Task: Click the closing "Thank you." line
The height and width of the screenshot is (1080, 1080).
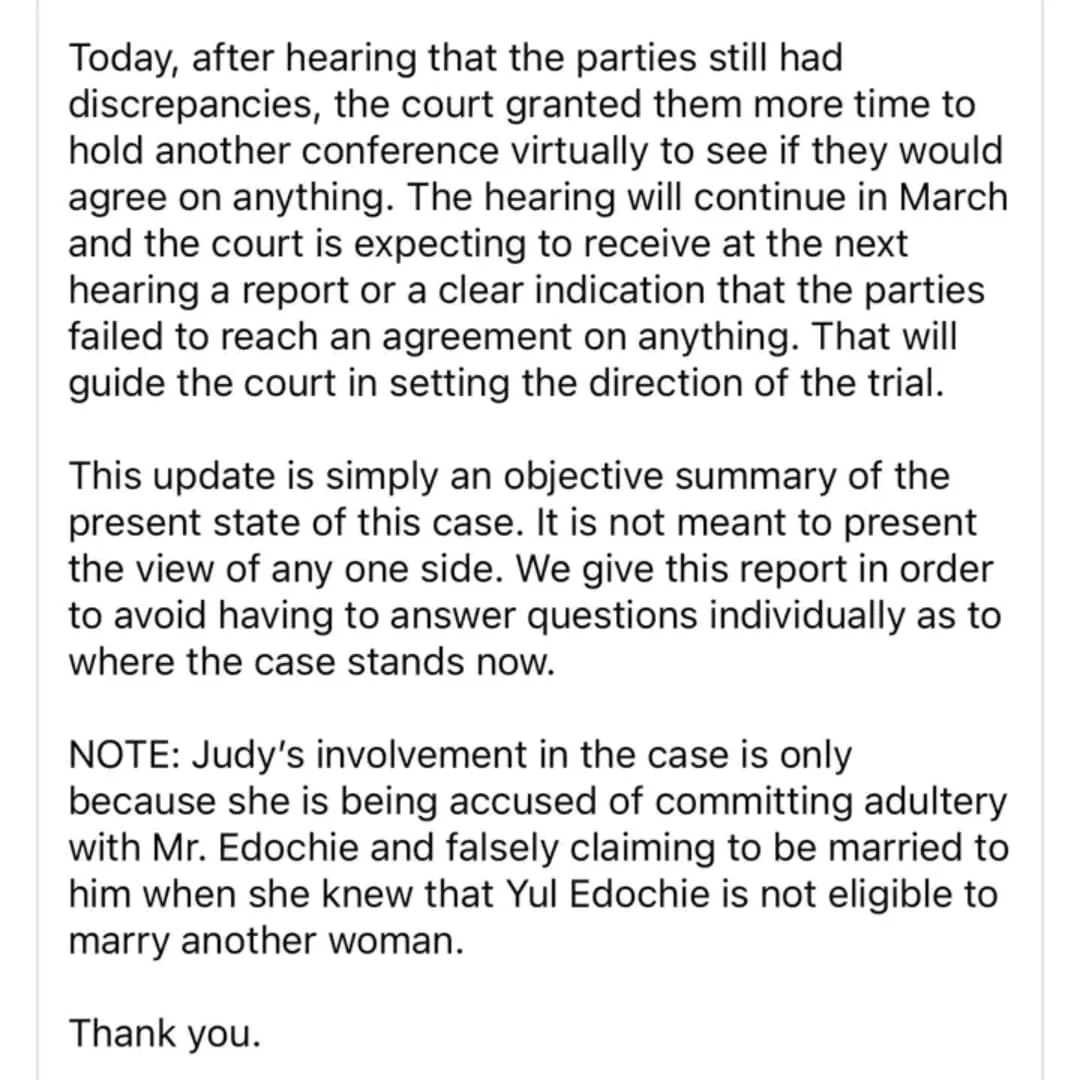Action: pos(164,1033)
